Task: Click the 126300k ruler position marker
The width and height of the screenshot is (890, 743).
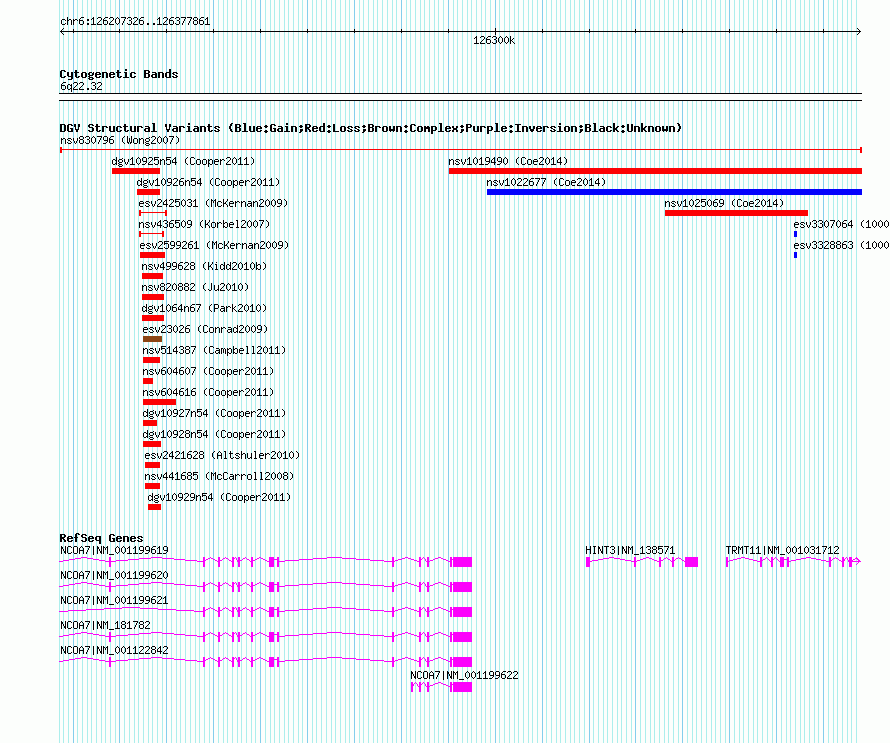Action: 494,41
